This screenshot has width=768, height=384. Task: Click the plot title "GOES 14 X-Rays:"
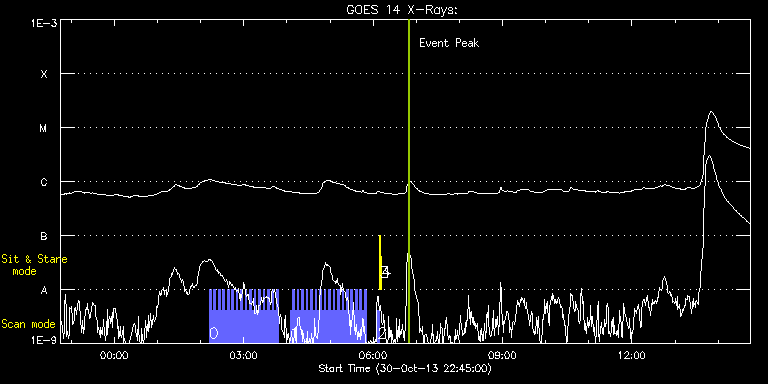(402, 10)
